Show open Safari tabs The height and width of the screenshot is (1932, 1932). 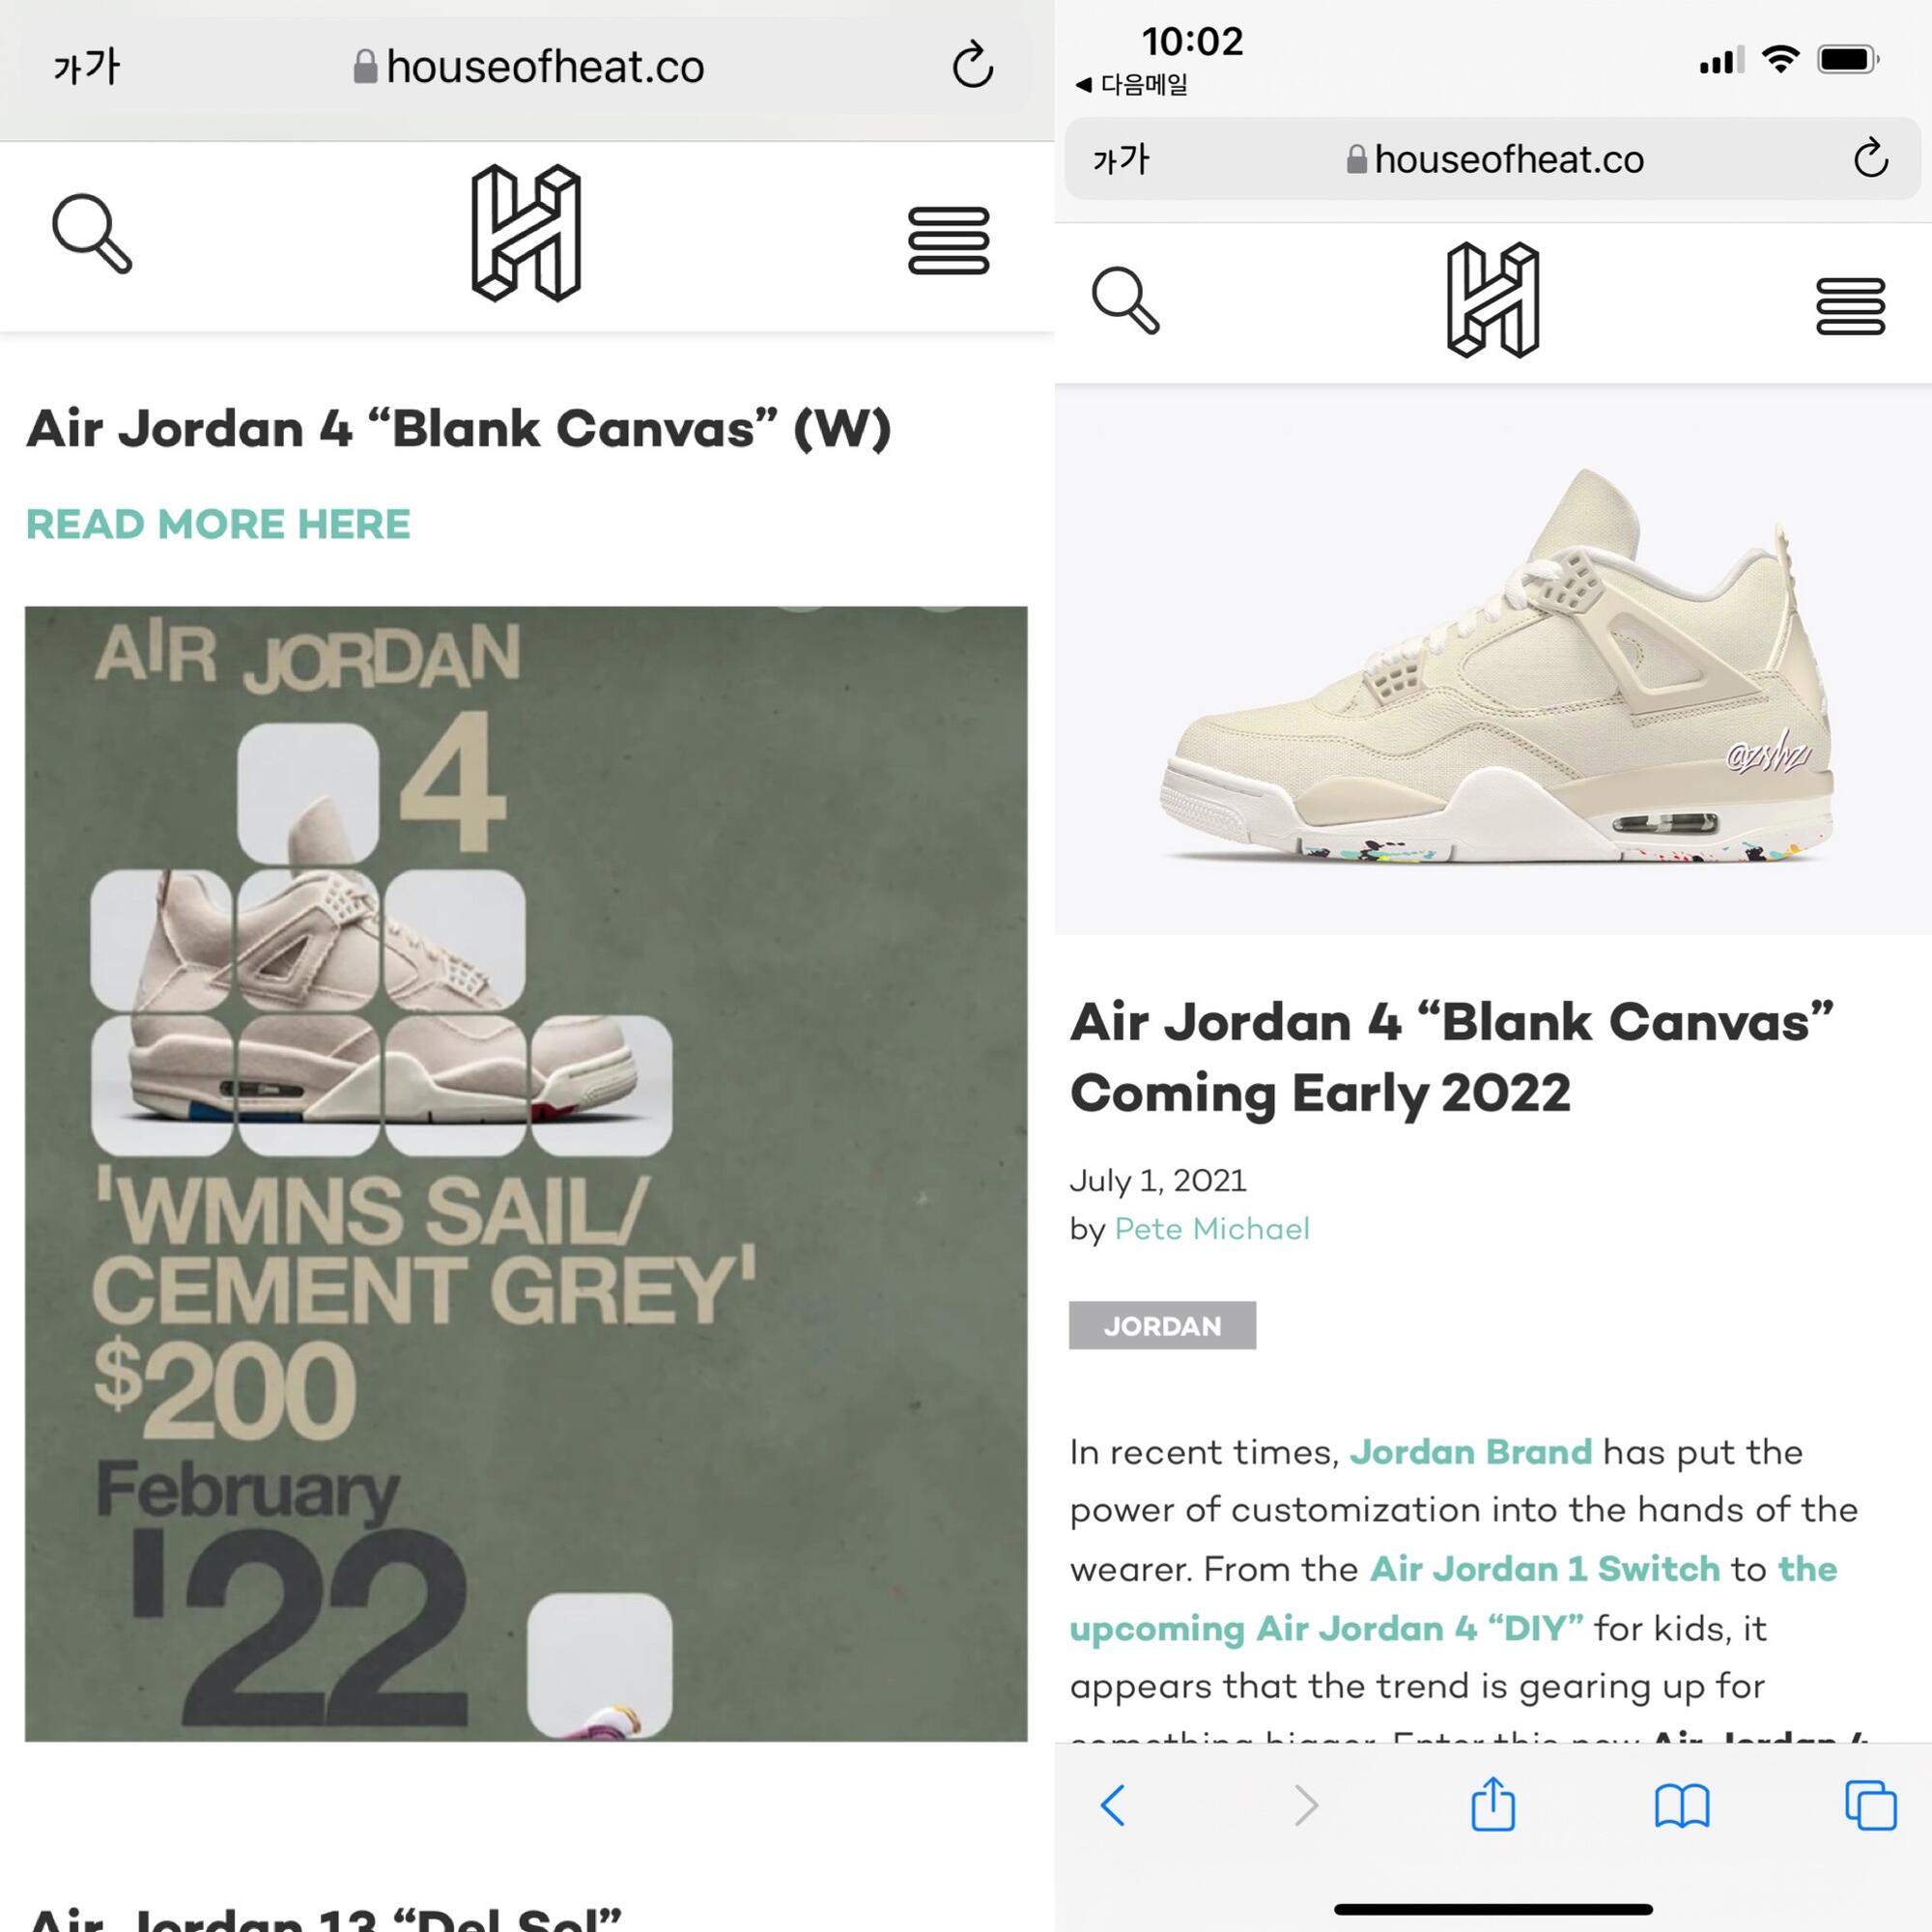1870,1805
